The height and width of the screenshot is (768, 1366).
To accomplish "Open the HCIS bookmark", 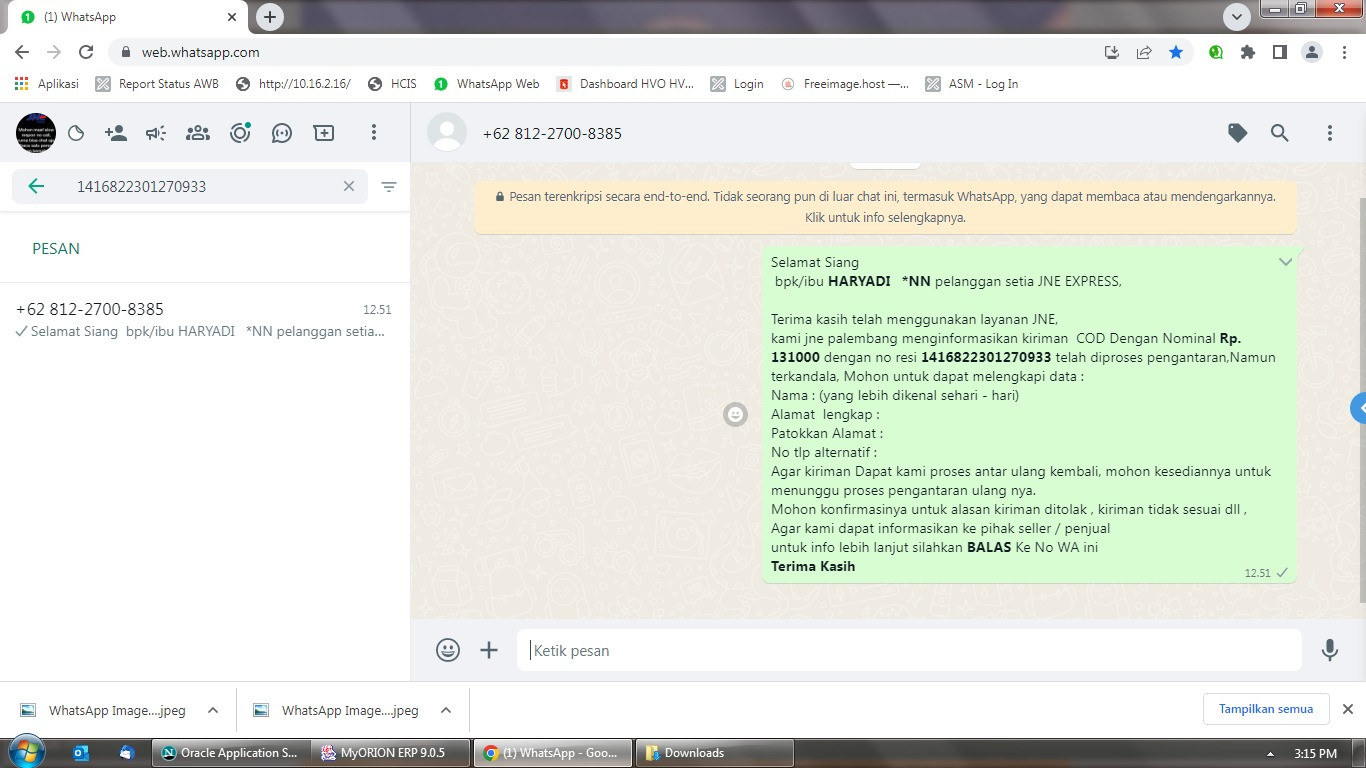I will 392,84.
